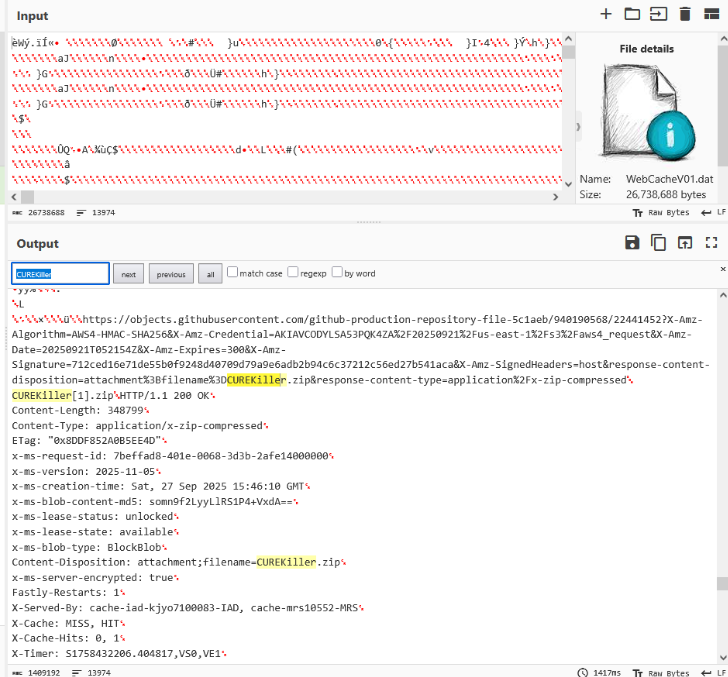Reset the pane layout
The height and width of the screenshot is (677, 728).
(x=712, y=14)
